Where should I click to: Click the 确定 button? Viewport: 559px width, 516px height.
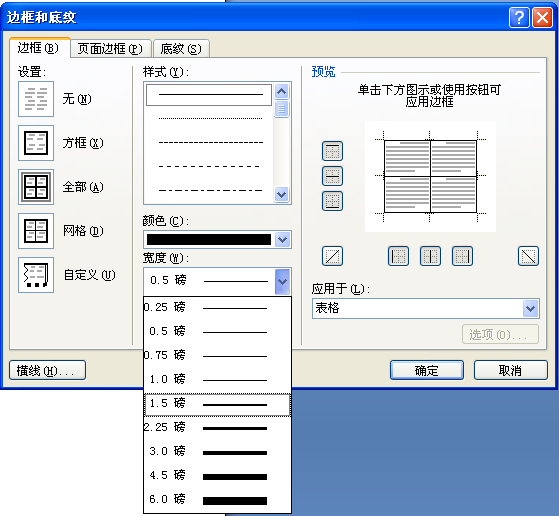[427, 370]
